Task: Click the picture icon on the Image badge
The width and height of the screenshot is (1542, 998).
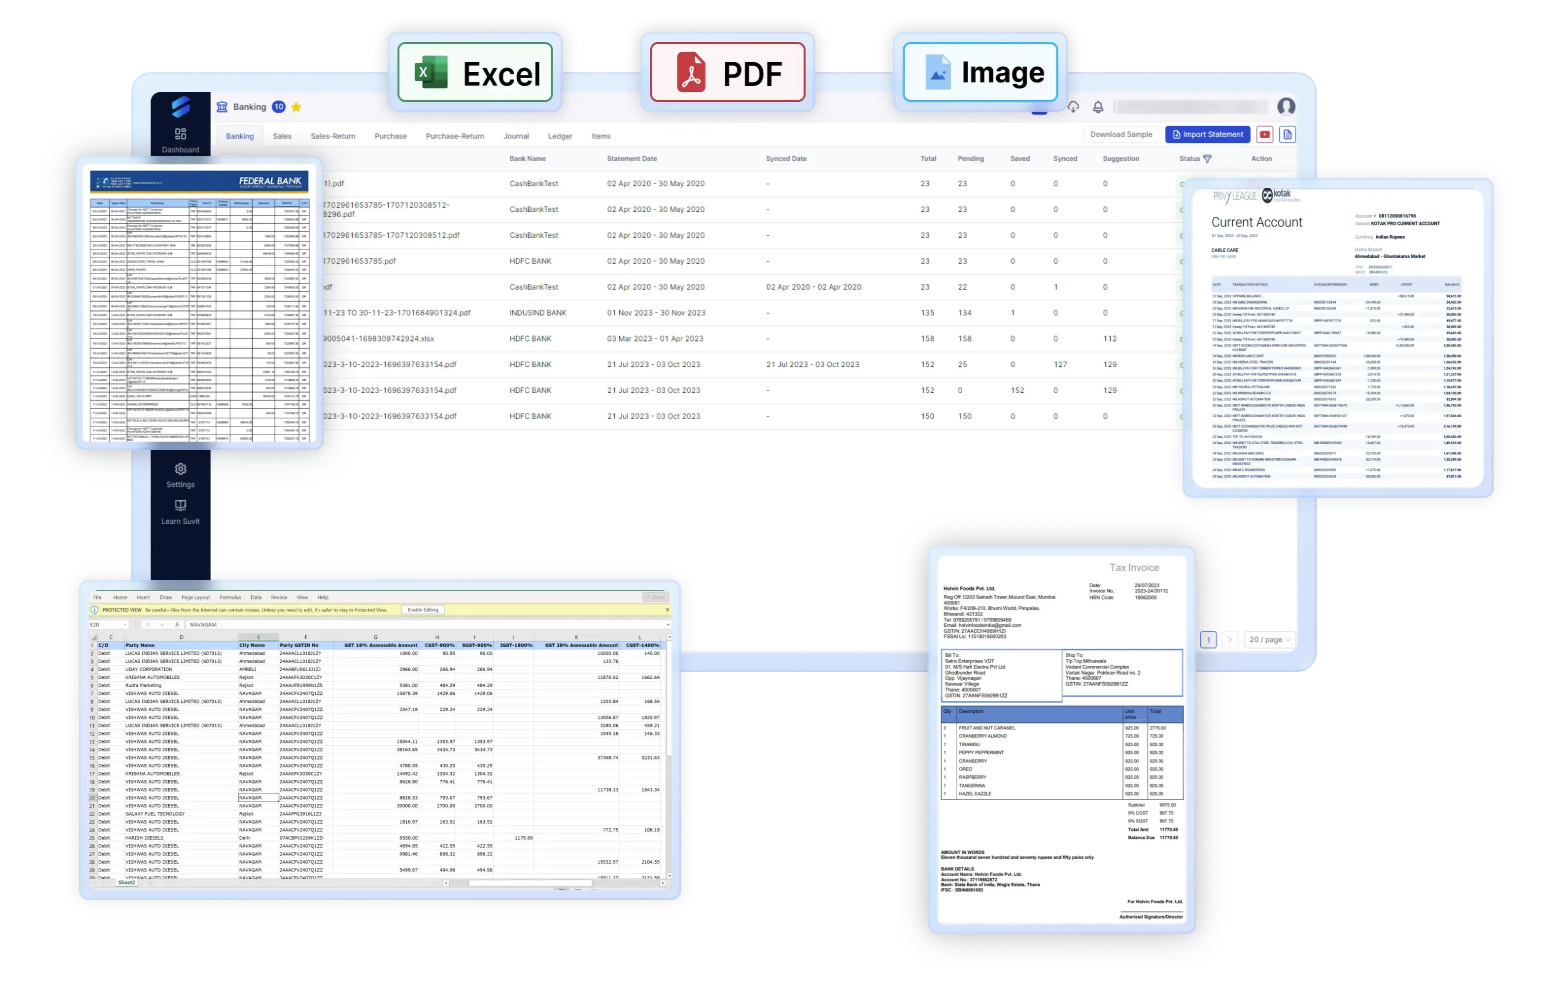Action: [x=938, y=73]
